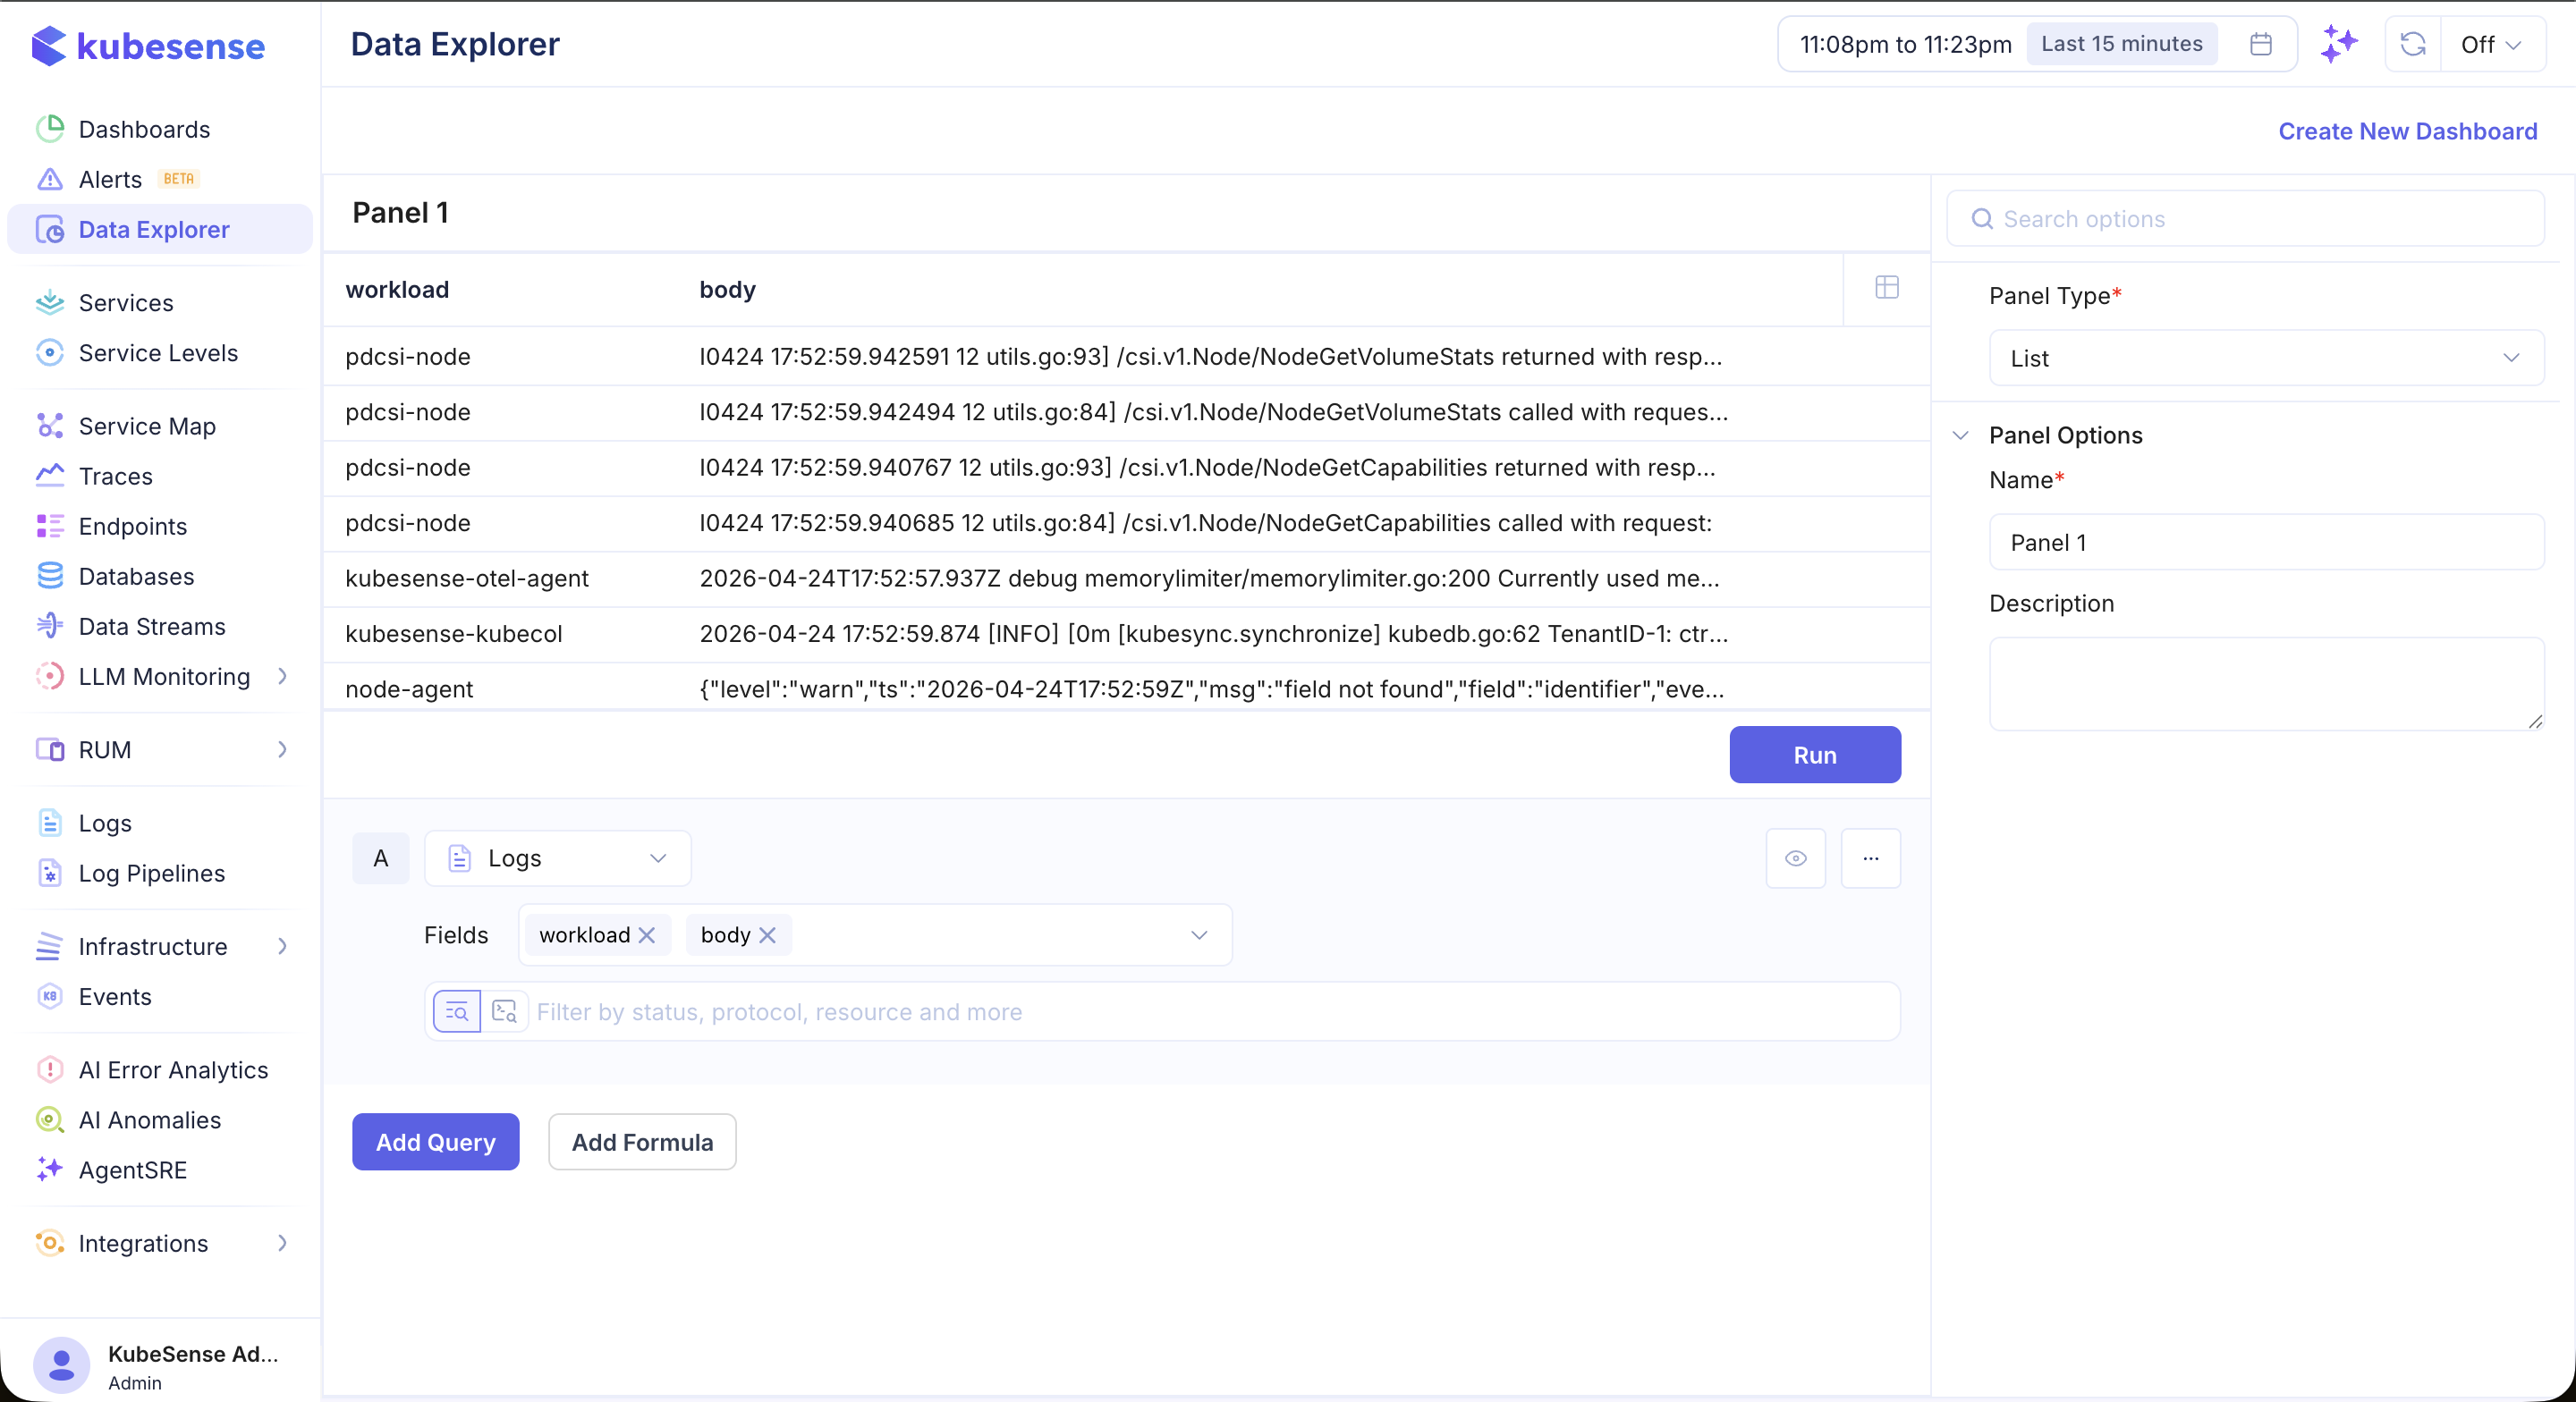The width and height of the screenshot is (2576, 1402).
Task: Click the AI sparkle assistant icon
Action: click(2339, 44)
